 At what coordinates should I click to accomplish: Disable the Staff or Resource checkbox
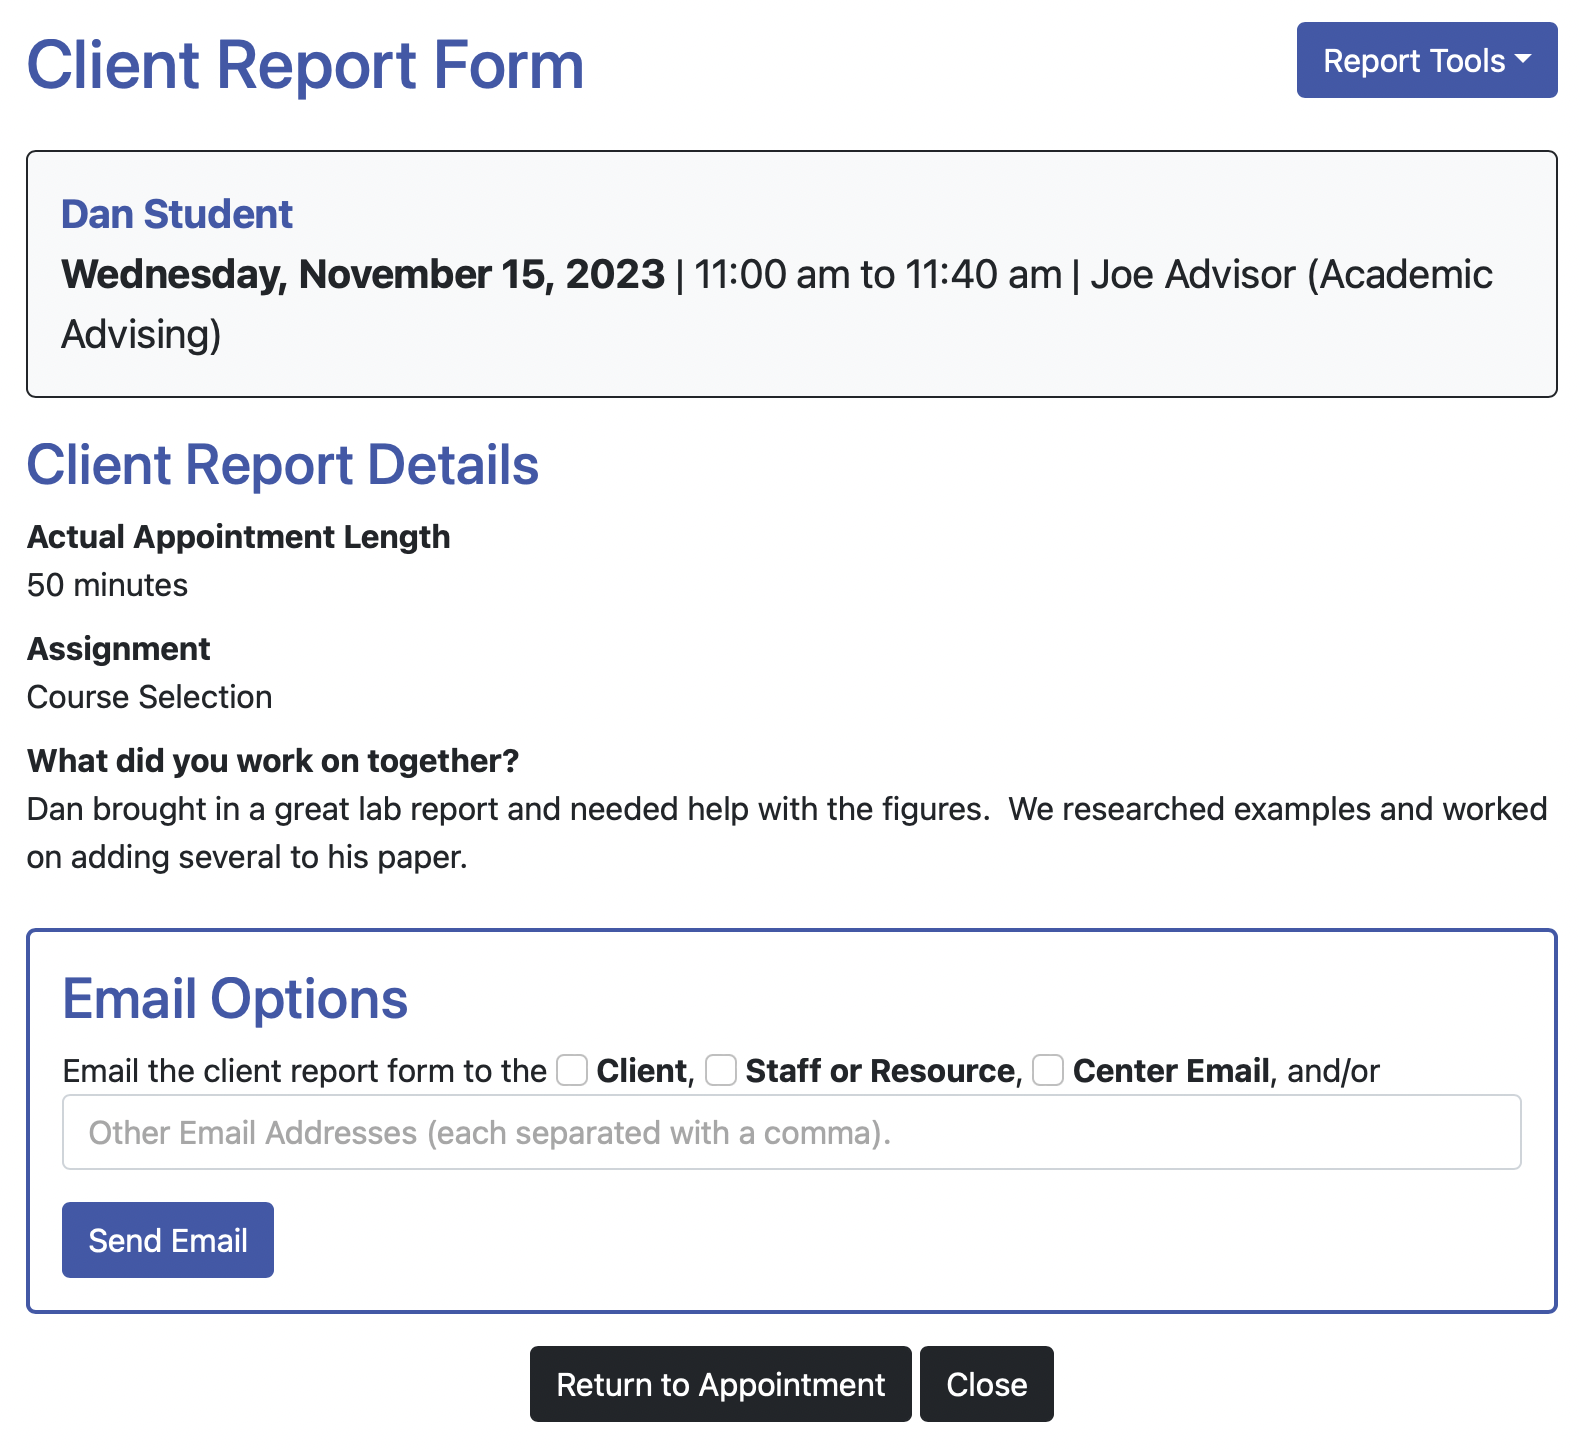(720, 1070)
